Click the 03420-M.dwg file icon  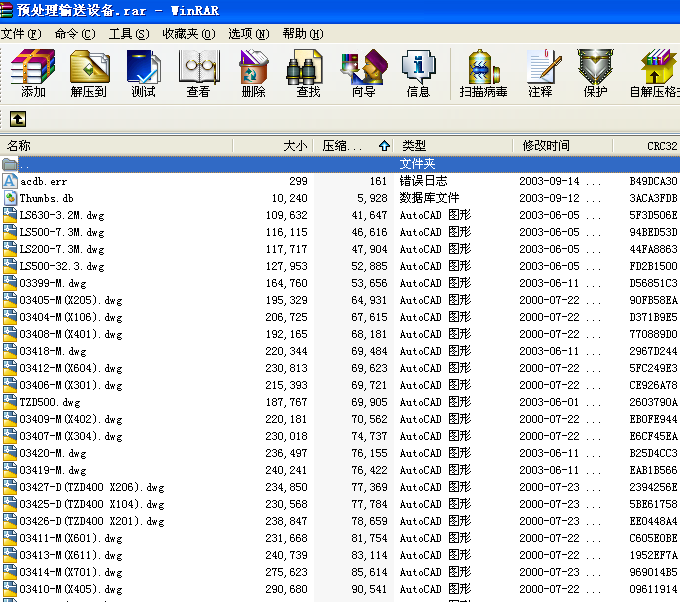(x=10, y=453)
